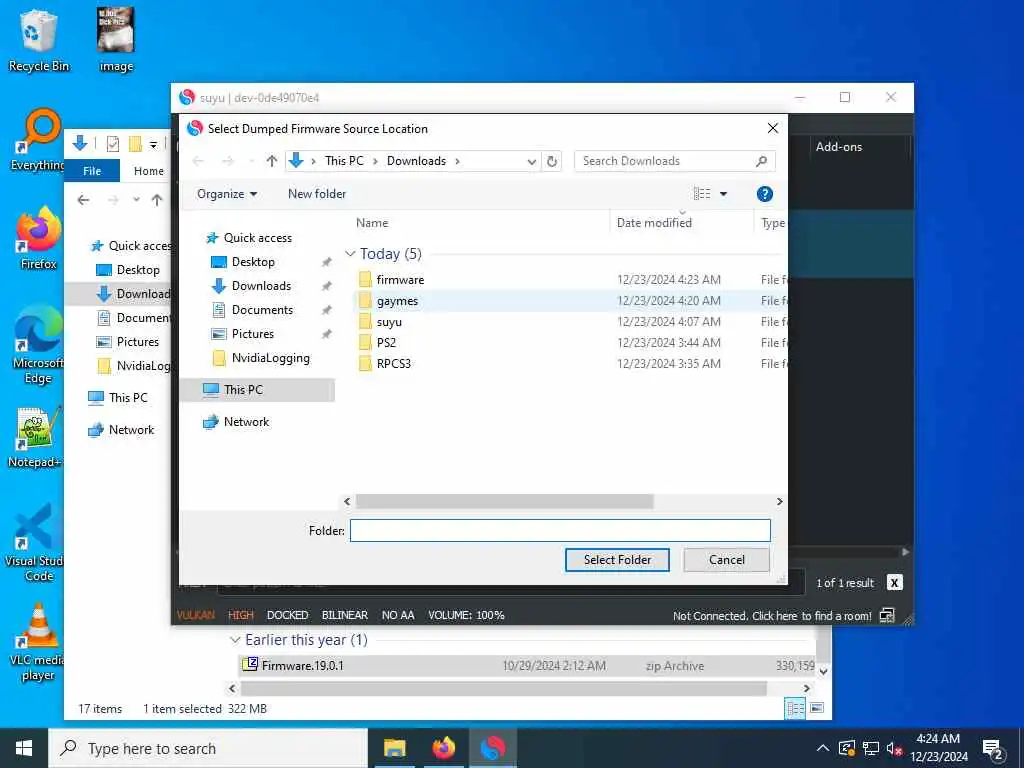Viewport: 1024px width, 768px height.
Task: Sort by Date modified column
Action: (654, 223)
